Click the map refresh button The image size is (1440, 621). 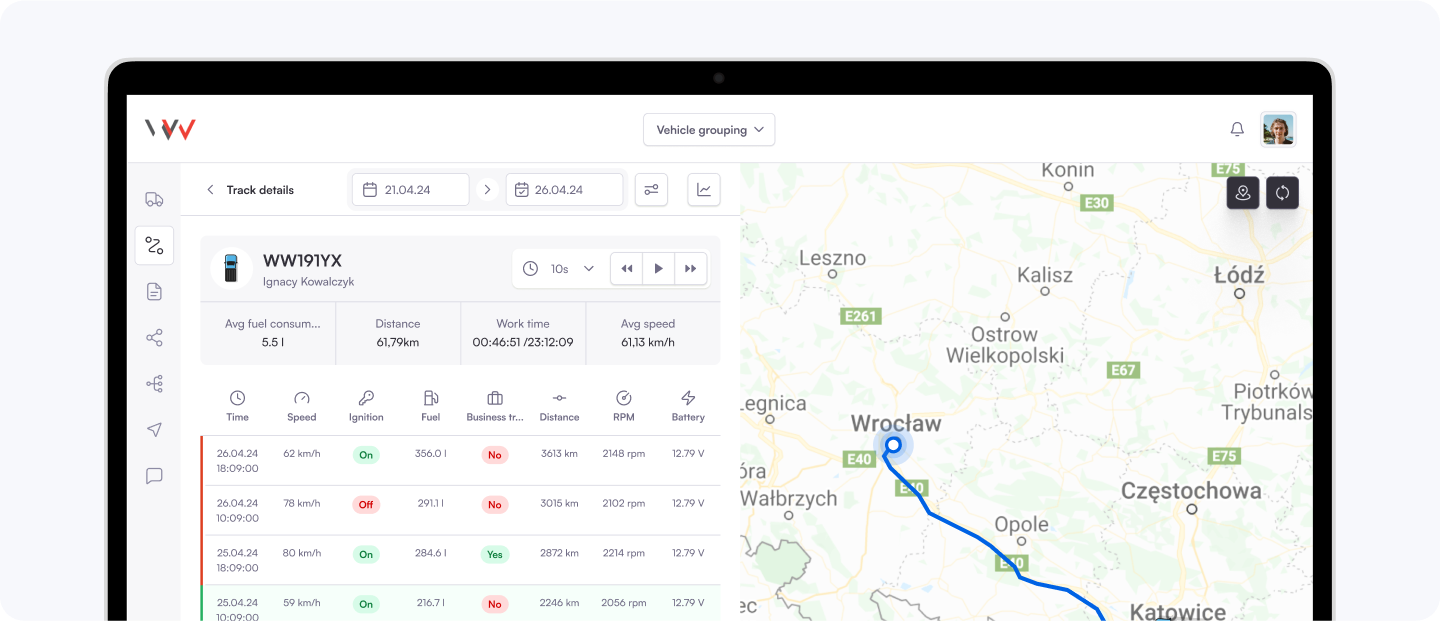(x=1282, y=193)
